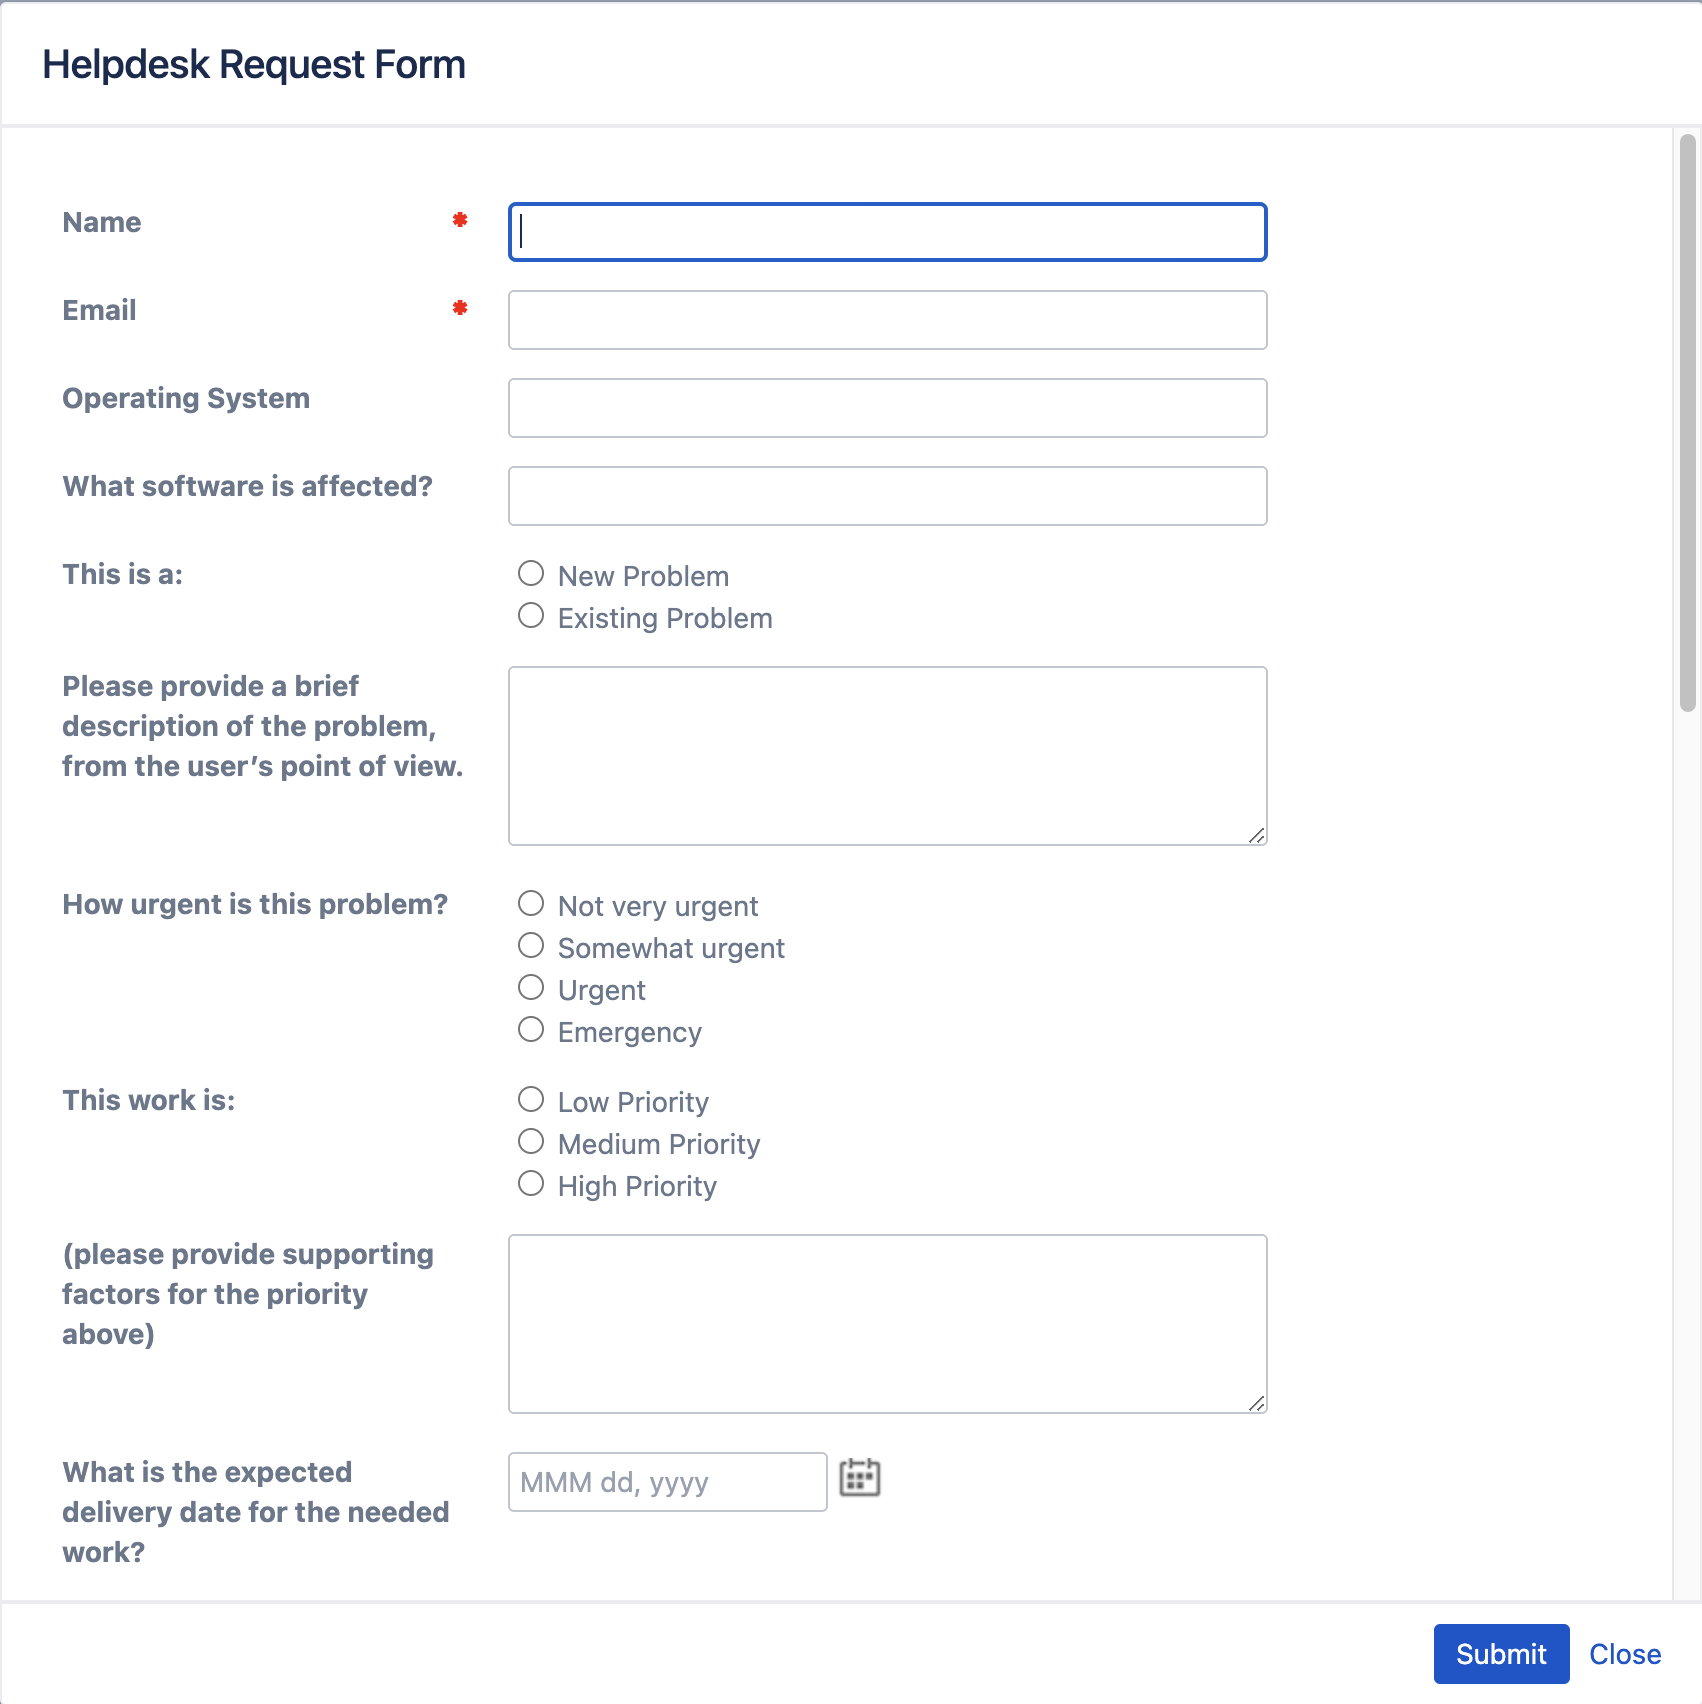Select "Not very urgent" urgency level
The image size is (1702, 1704).
[x=531, y=903]
